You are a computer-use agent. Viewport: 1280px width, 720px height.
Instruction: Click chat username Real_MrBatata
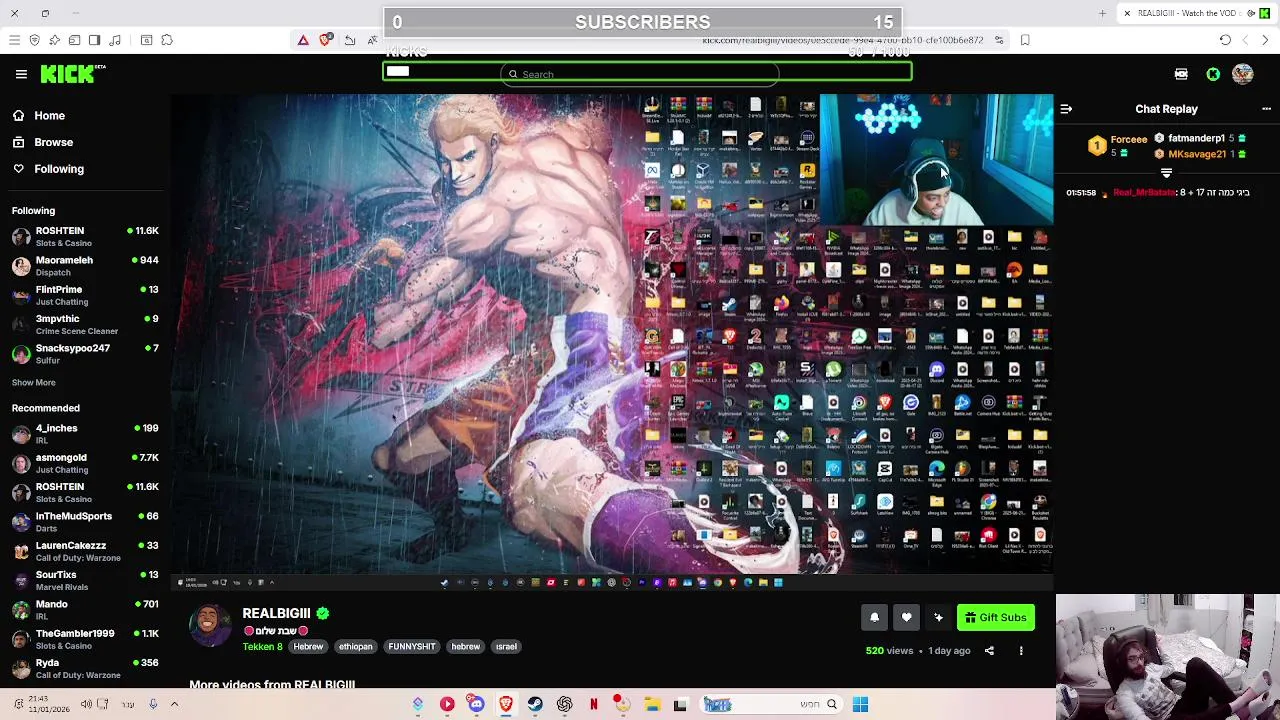[x=1145, y=192]
